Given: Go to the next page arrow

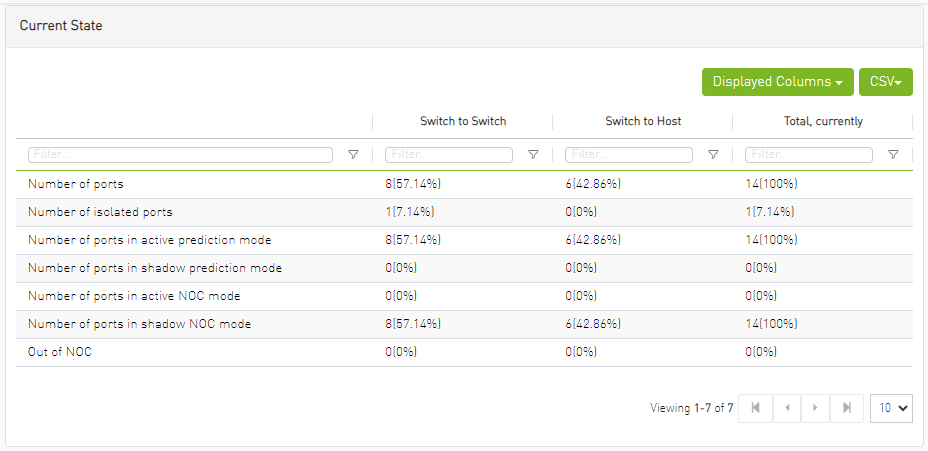Looking at the screenshot, I should tap(816, 408).
